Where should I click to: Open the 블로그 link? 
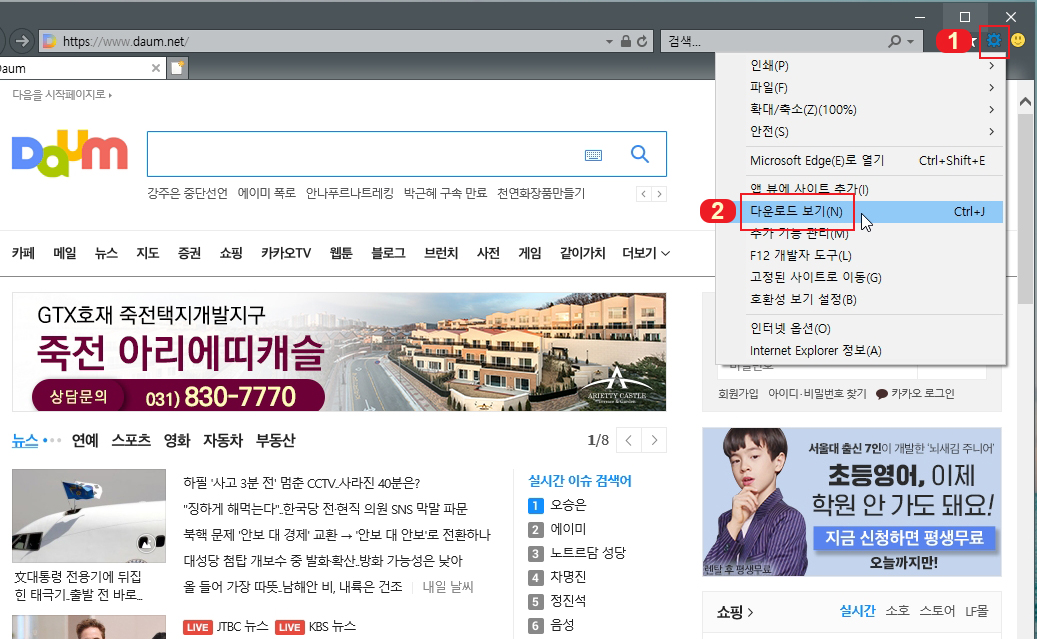pos(388,253)
